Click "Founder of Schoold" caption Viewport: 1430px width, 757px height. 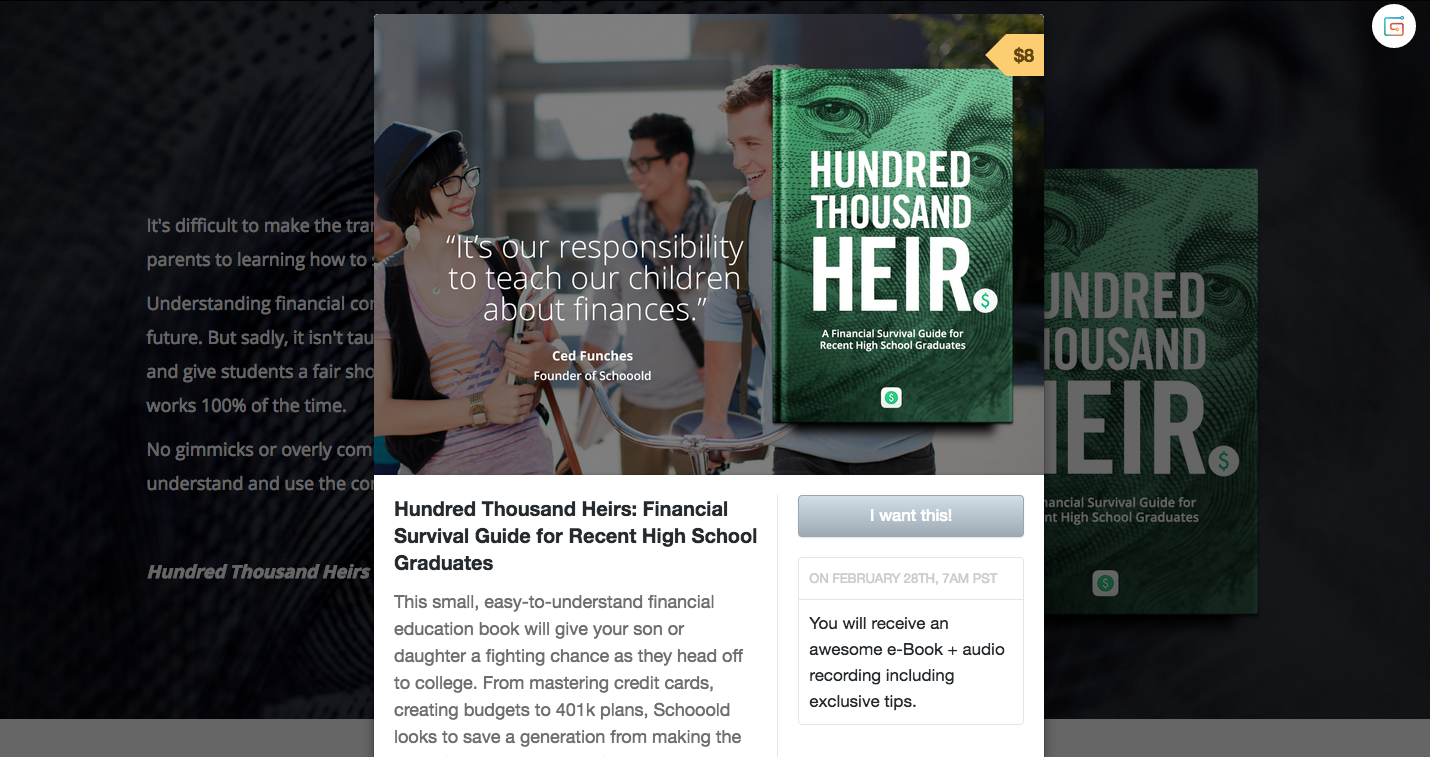592,376
